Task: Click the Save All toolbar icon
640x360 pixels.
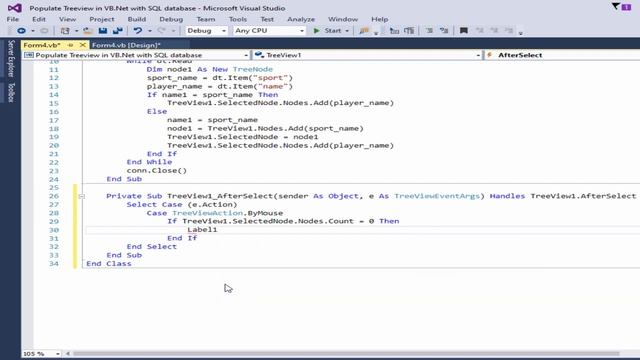Action: 118,31
